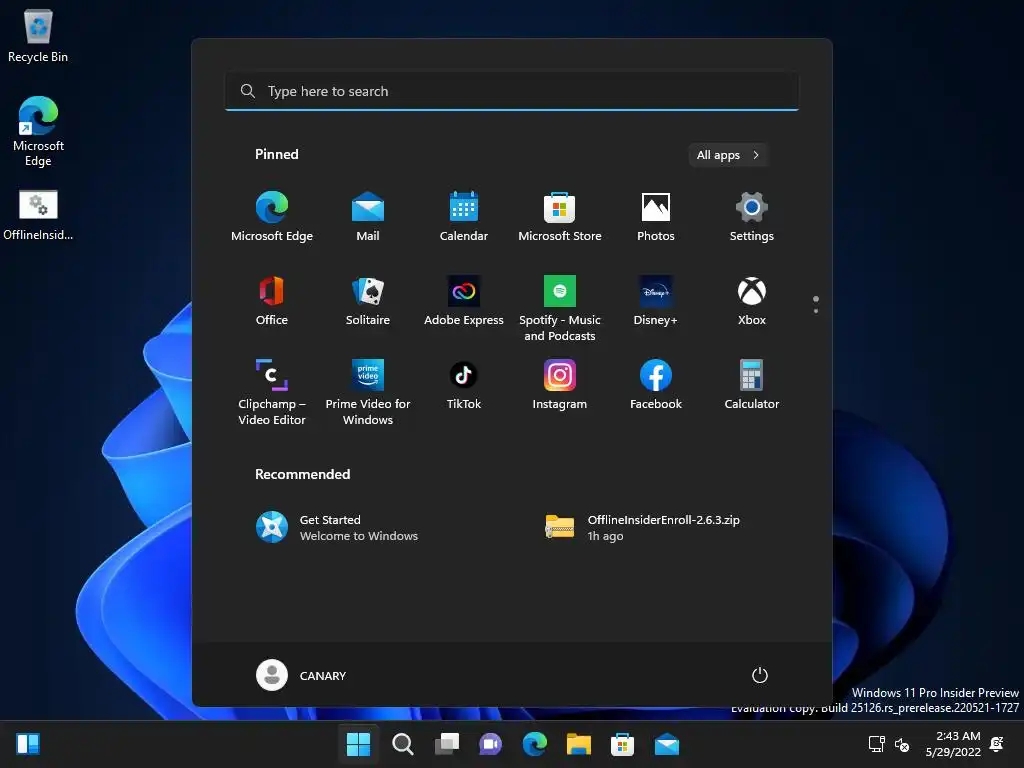Open Spotify - Music and Podcasts
Image resolution: width=1024 pixels, height=768 pixels.
(x=560, y=308)
